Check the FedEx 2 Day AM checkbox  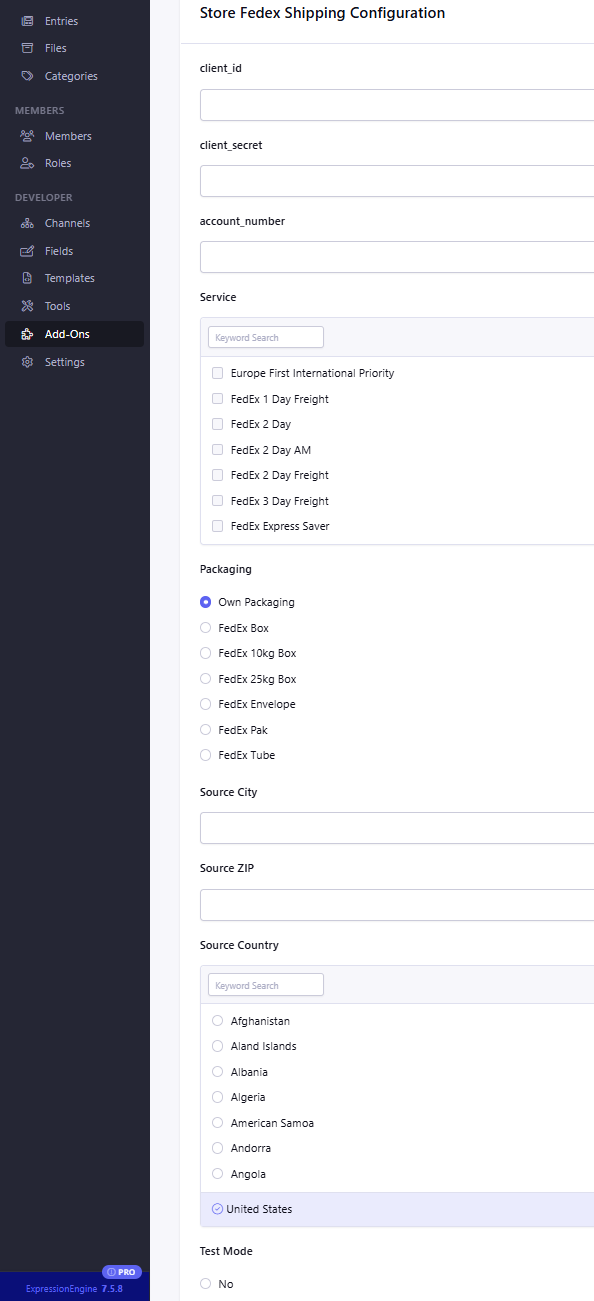(217, 450)
